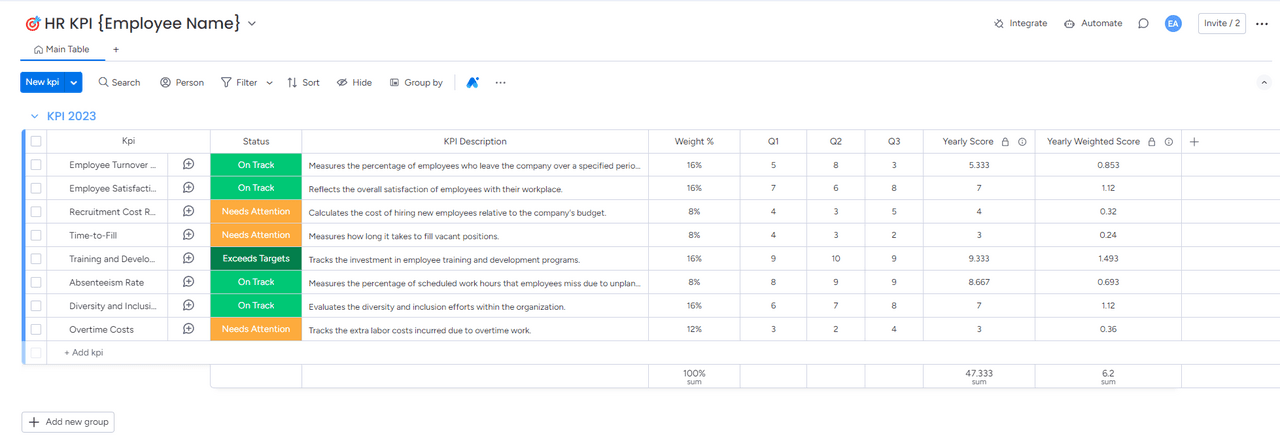Click the Yearly Weighted Score info icon
The width and height of the screenshot is (1280, 447).
1168,142
